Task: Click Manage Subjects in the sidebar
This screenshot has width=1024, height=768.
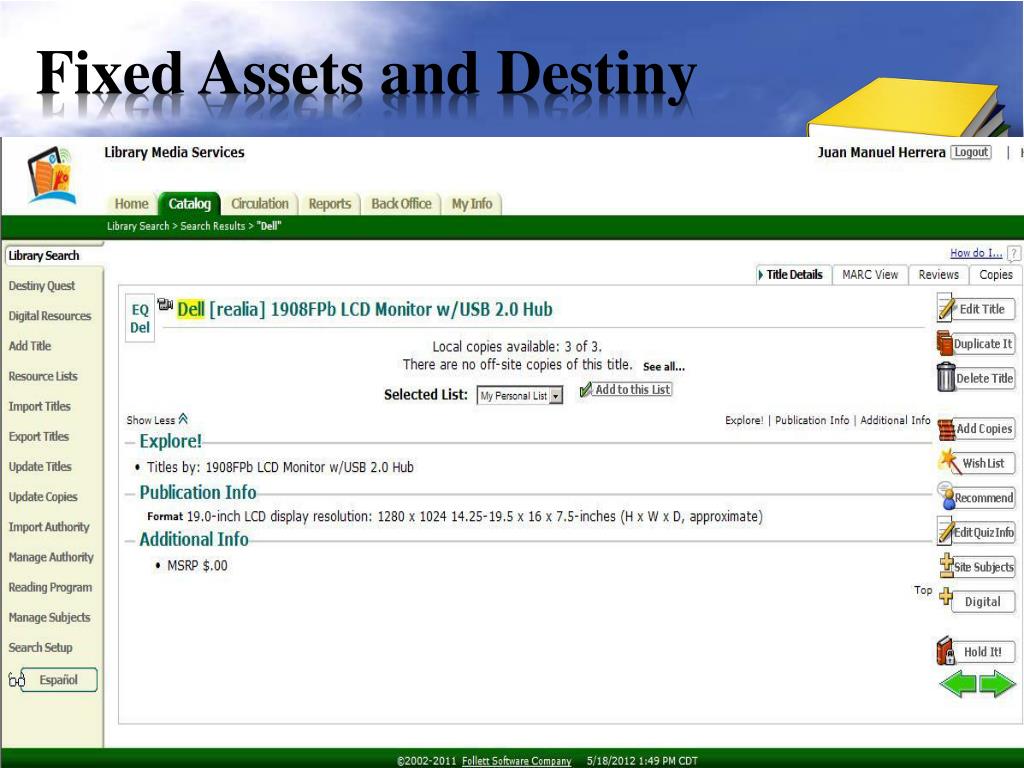Action: click(49, 617)
